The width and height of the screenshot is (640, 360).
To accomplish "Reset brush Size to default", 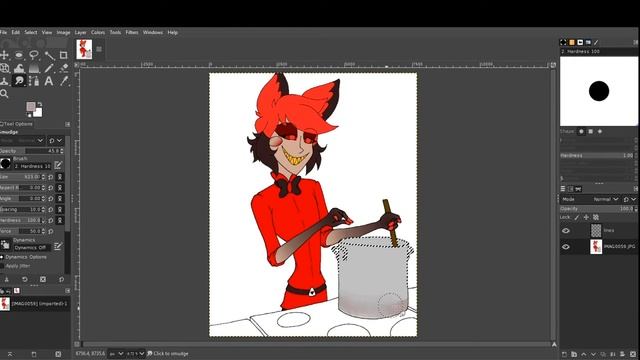I will [51, 177].
